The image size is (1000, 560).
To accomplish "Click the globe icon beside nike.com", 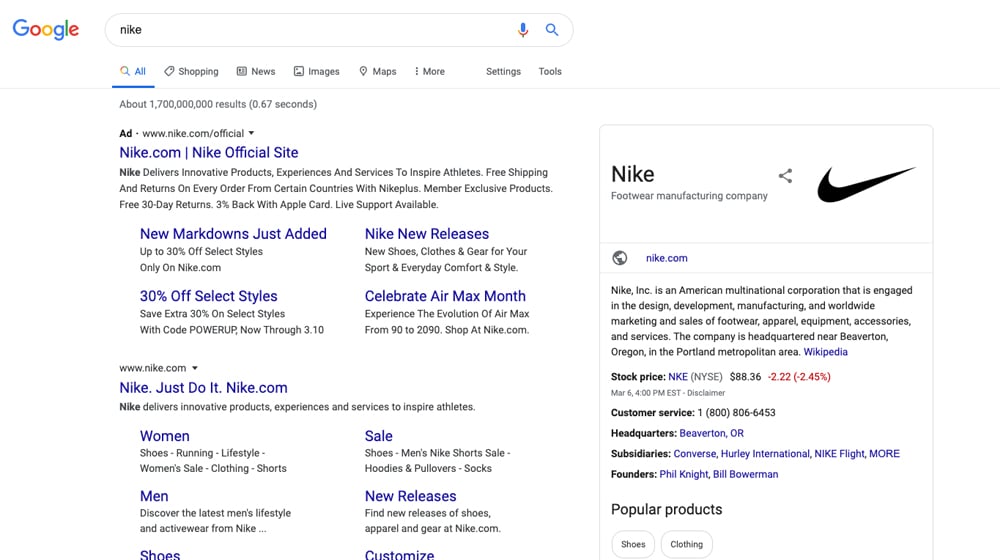I will point(620,258).
